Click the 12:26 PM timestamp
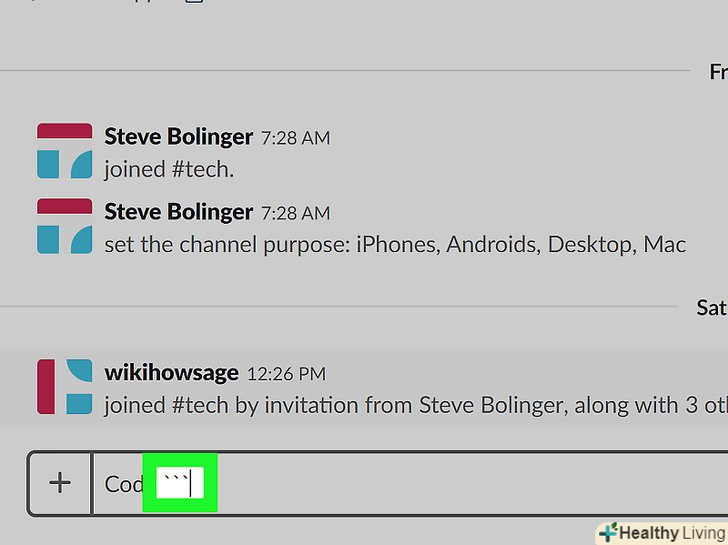This screenshot has width=728, height=545. point(286,375)
